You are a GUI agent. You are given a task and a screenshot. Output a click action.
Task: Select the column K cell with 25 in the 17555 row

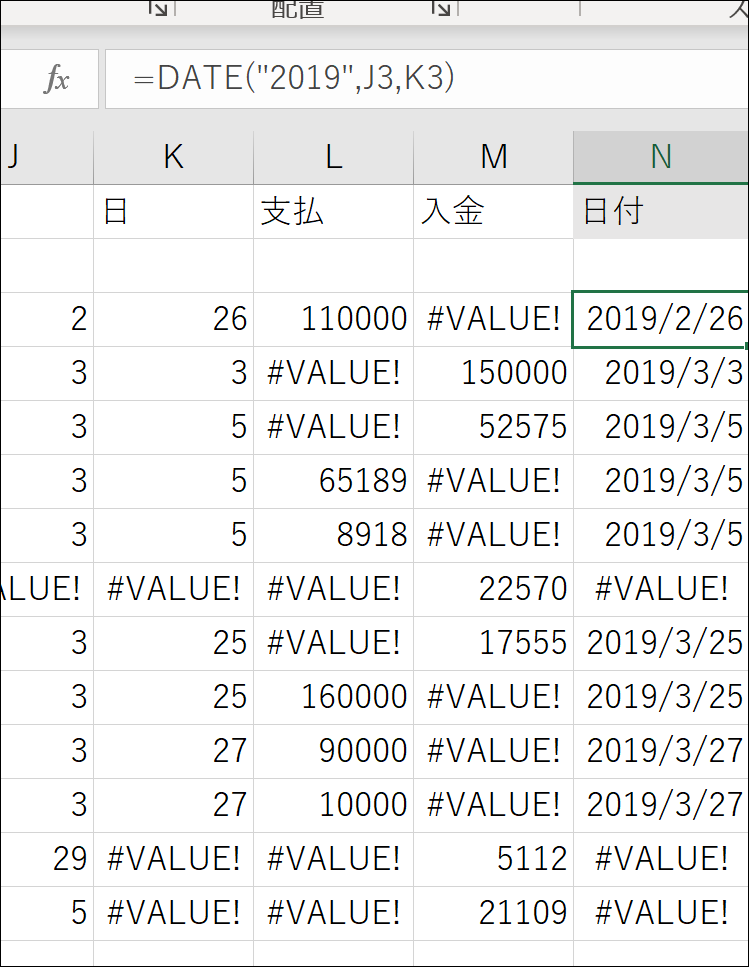coord(173,643)
